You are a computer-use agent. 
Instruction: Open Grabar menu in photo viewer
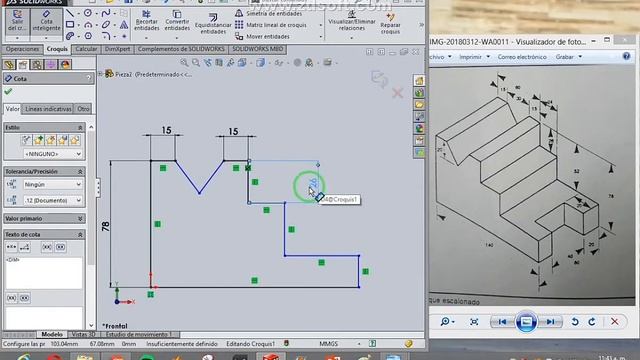tap(569, 57)
